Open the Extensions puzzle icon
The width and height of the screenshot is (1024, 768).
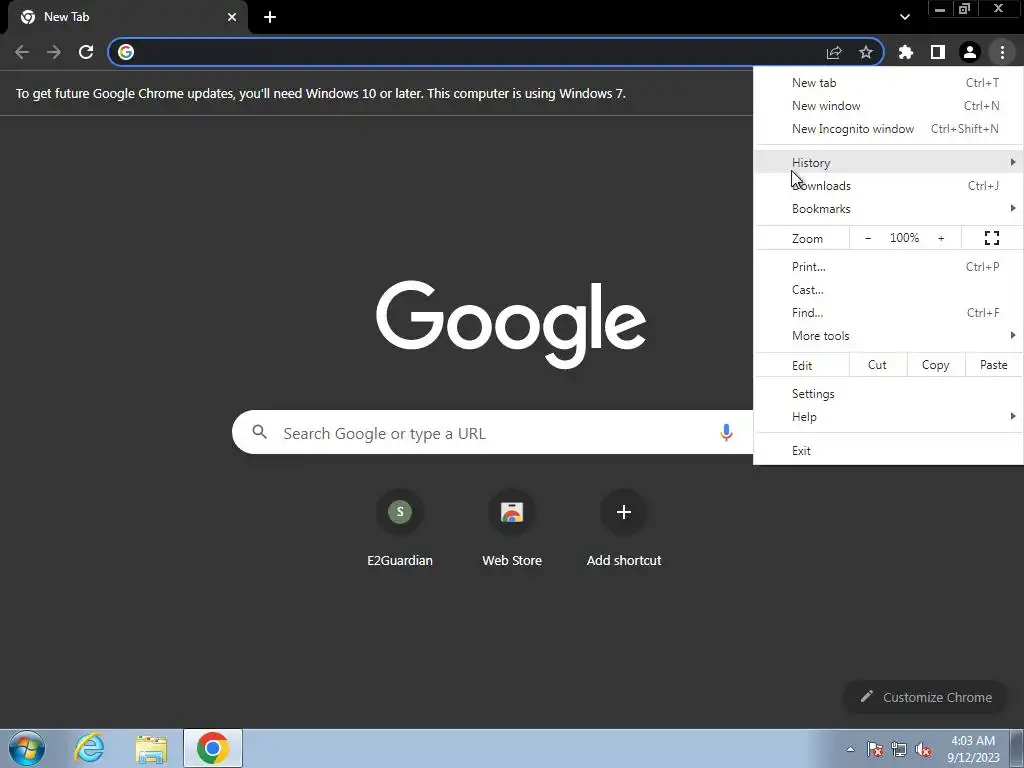(906, 52)
